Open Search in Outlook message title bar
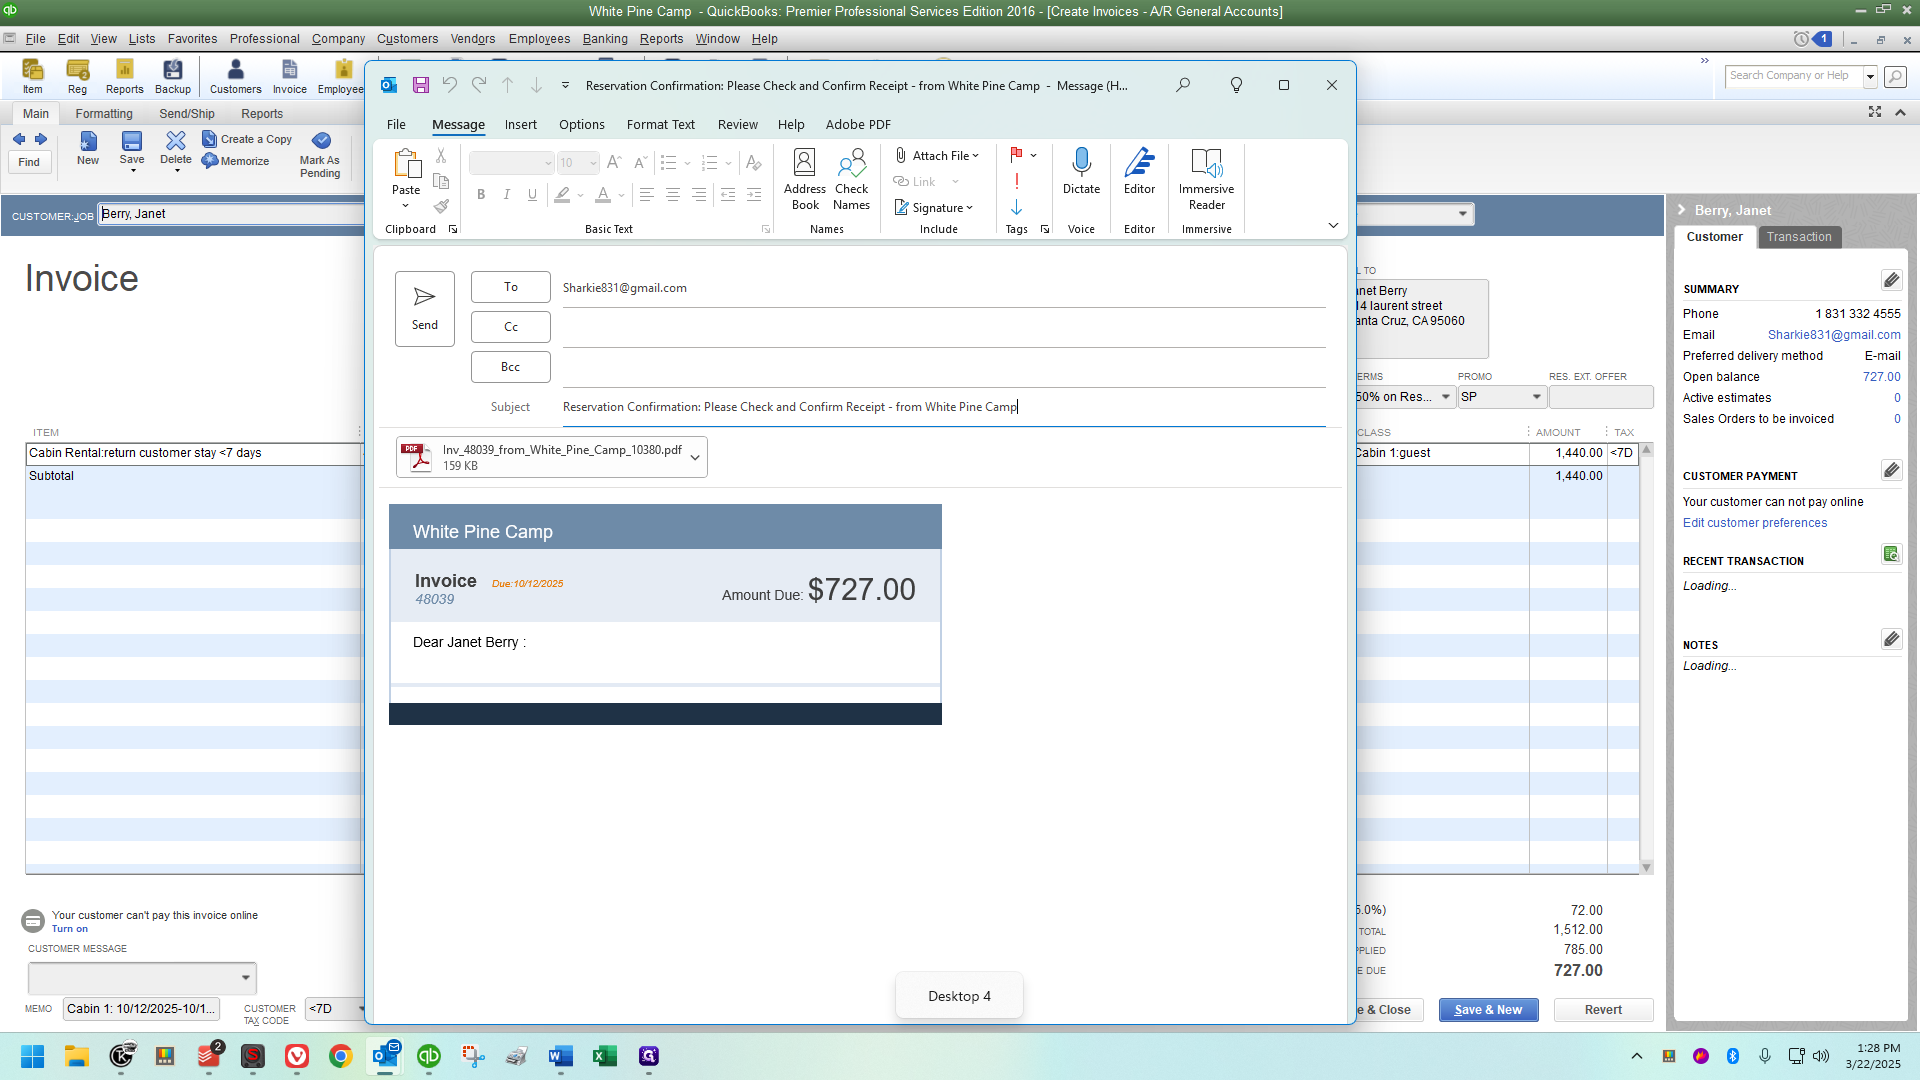This screenshot has width=1920, height=1080. click(1183, 85)
